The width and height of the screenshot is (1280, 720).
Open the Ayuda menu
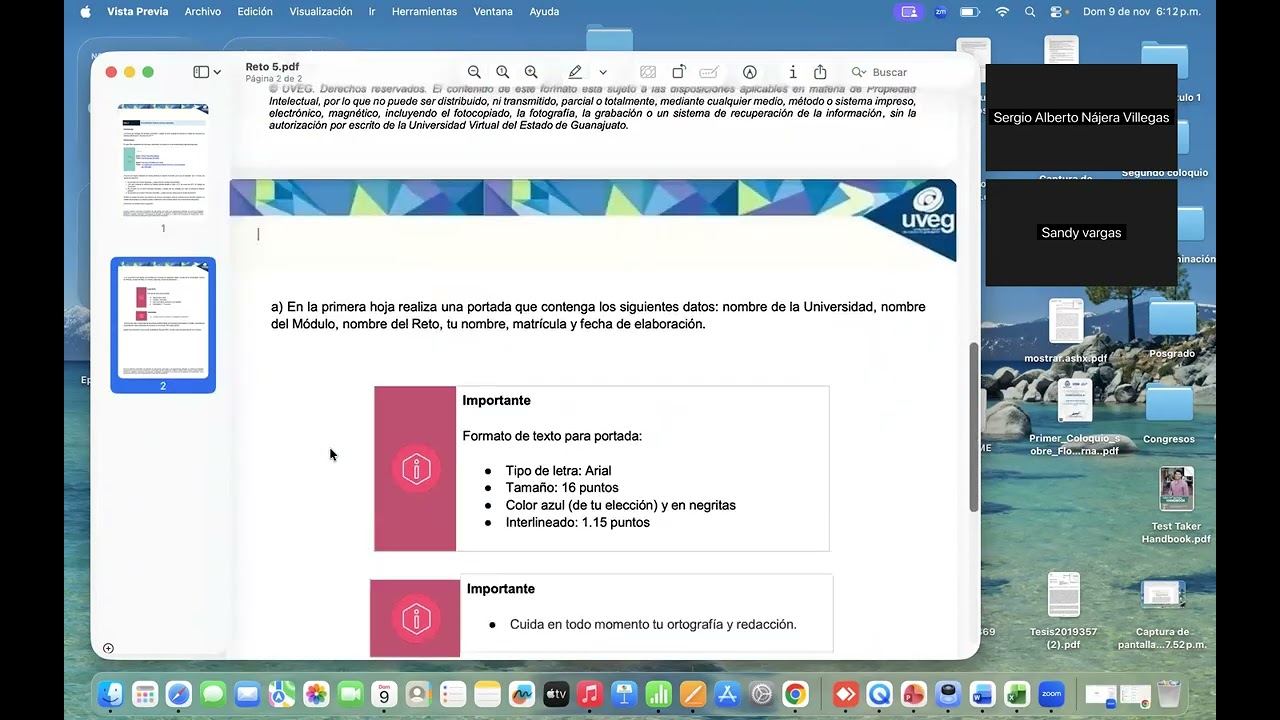544,12
